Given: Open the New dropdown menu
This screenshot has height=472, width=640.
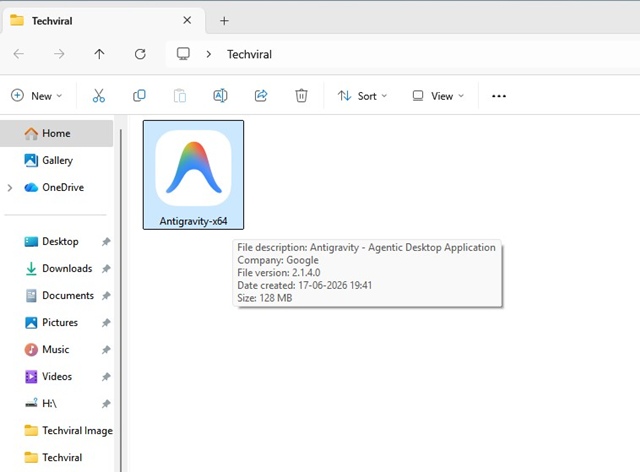Looking at the screenshot, I should 36,96.
